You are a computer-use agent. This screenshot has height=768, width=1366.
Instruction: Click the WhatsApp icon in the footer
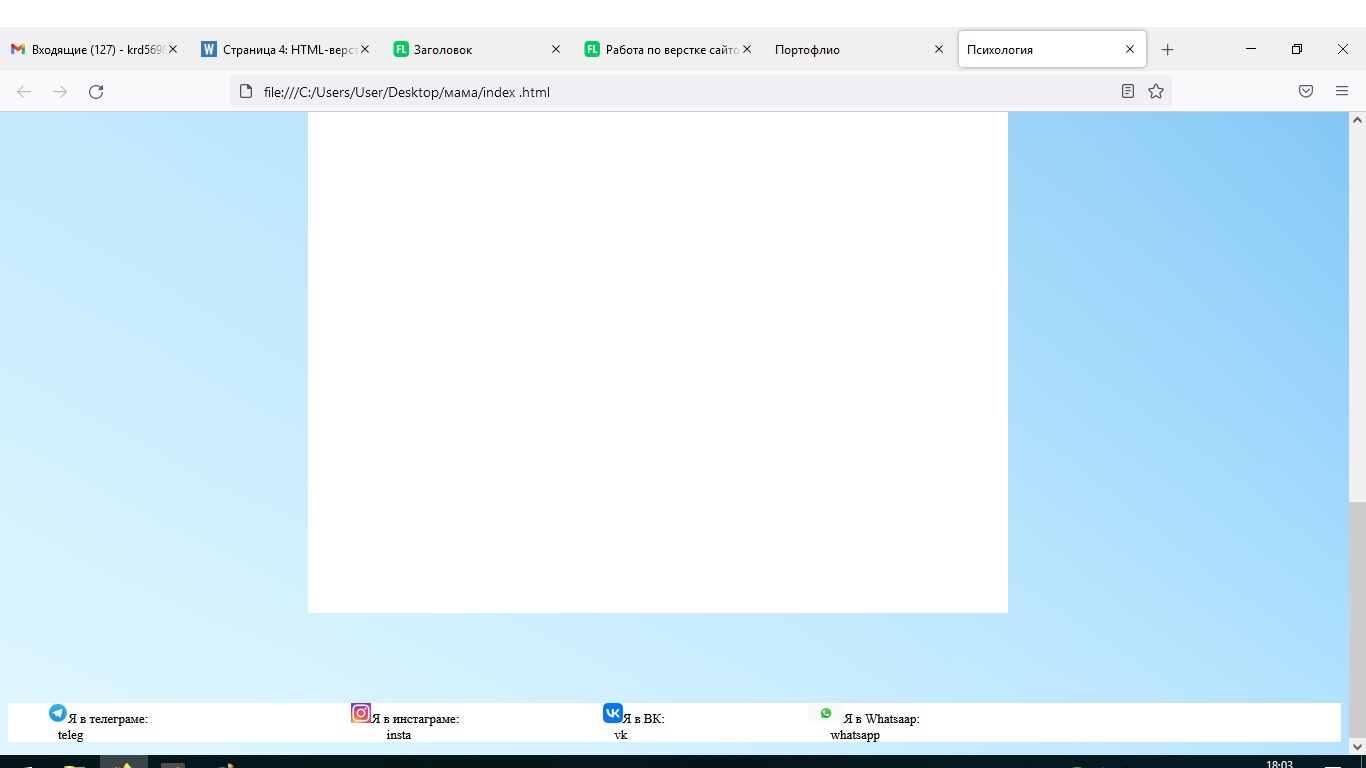coord(826,713)
